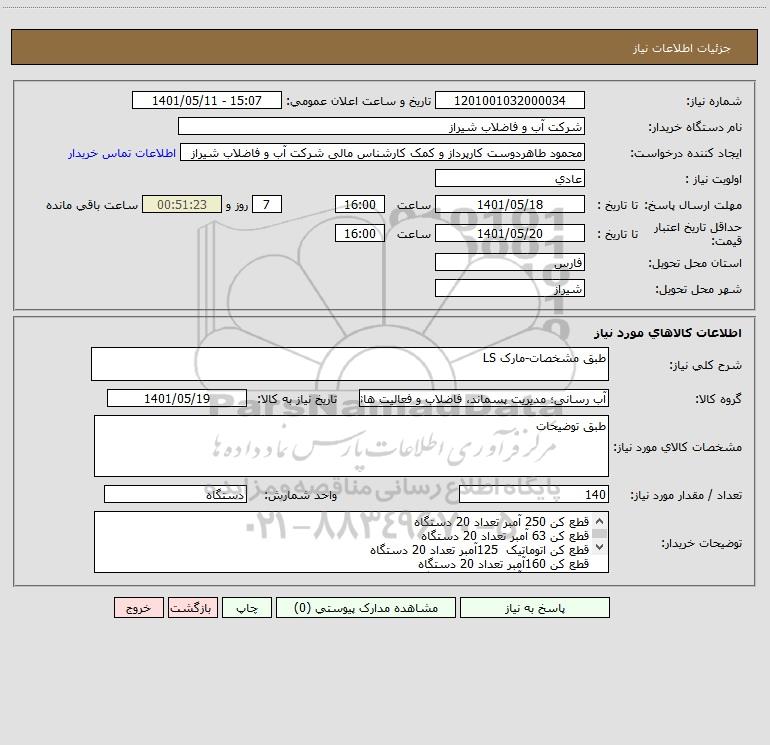Open 'اطلاعات تماس خریدار' link
This screenshot has width=770, height=745.
(x=122, y=153)
